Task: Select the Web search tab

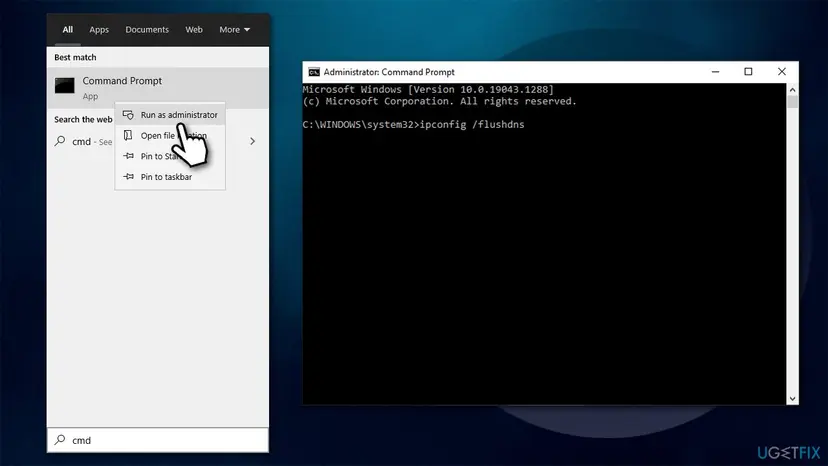Action: (194, 30)
